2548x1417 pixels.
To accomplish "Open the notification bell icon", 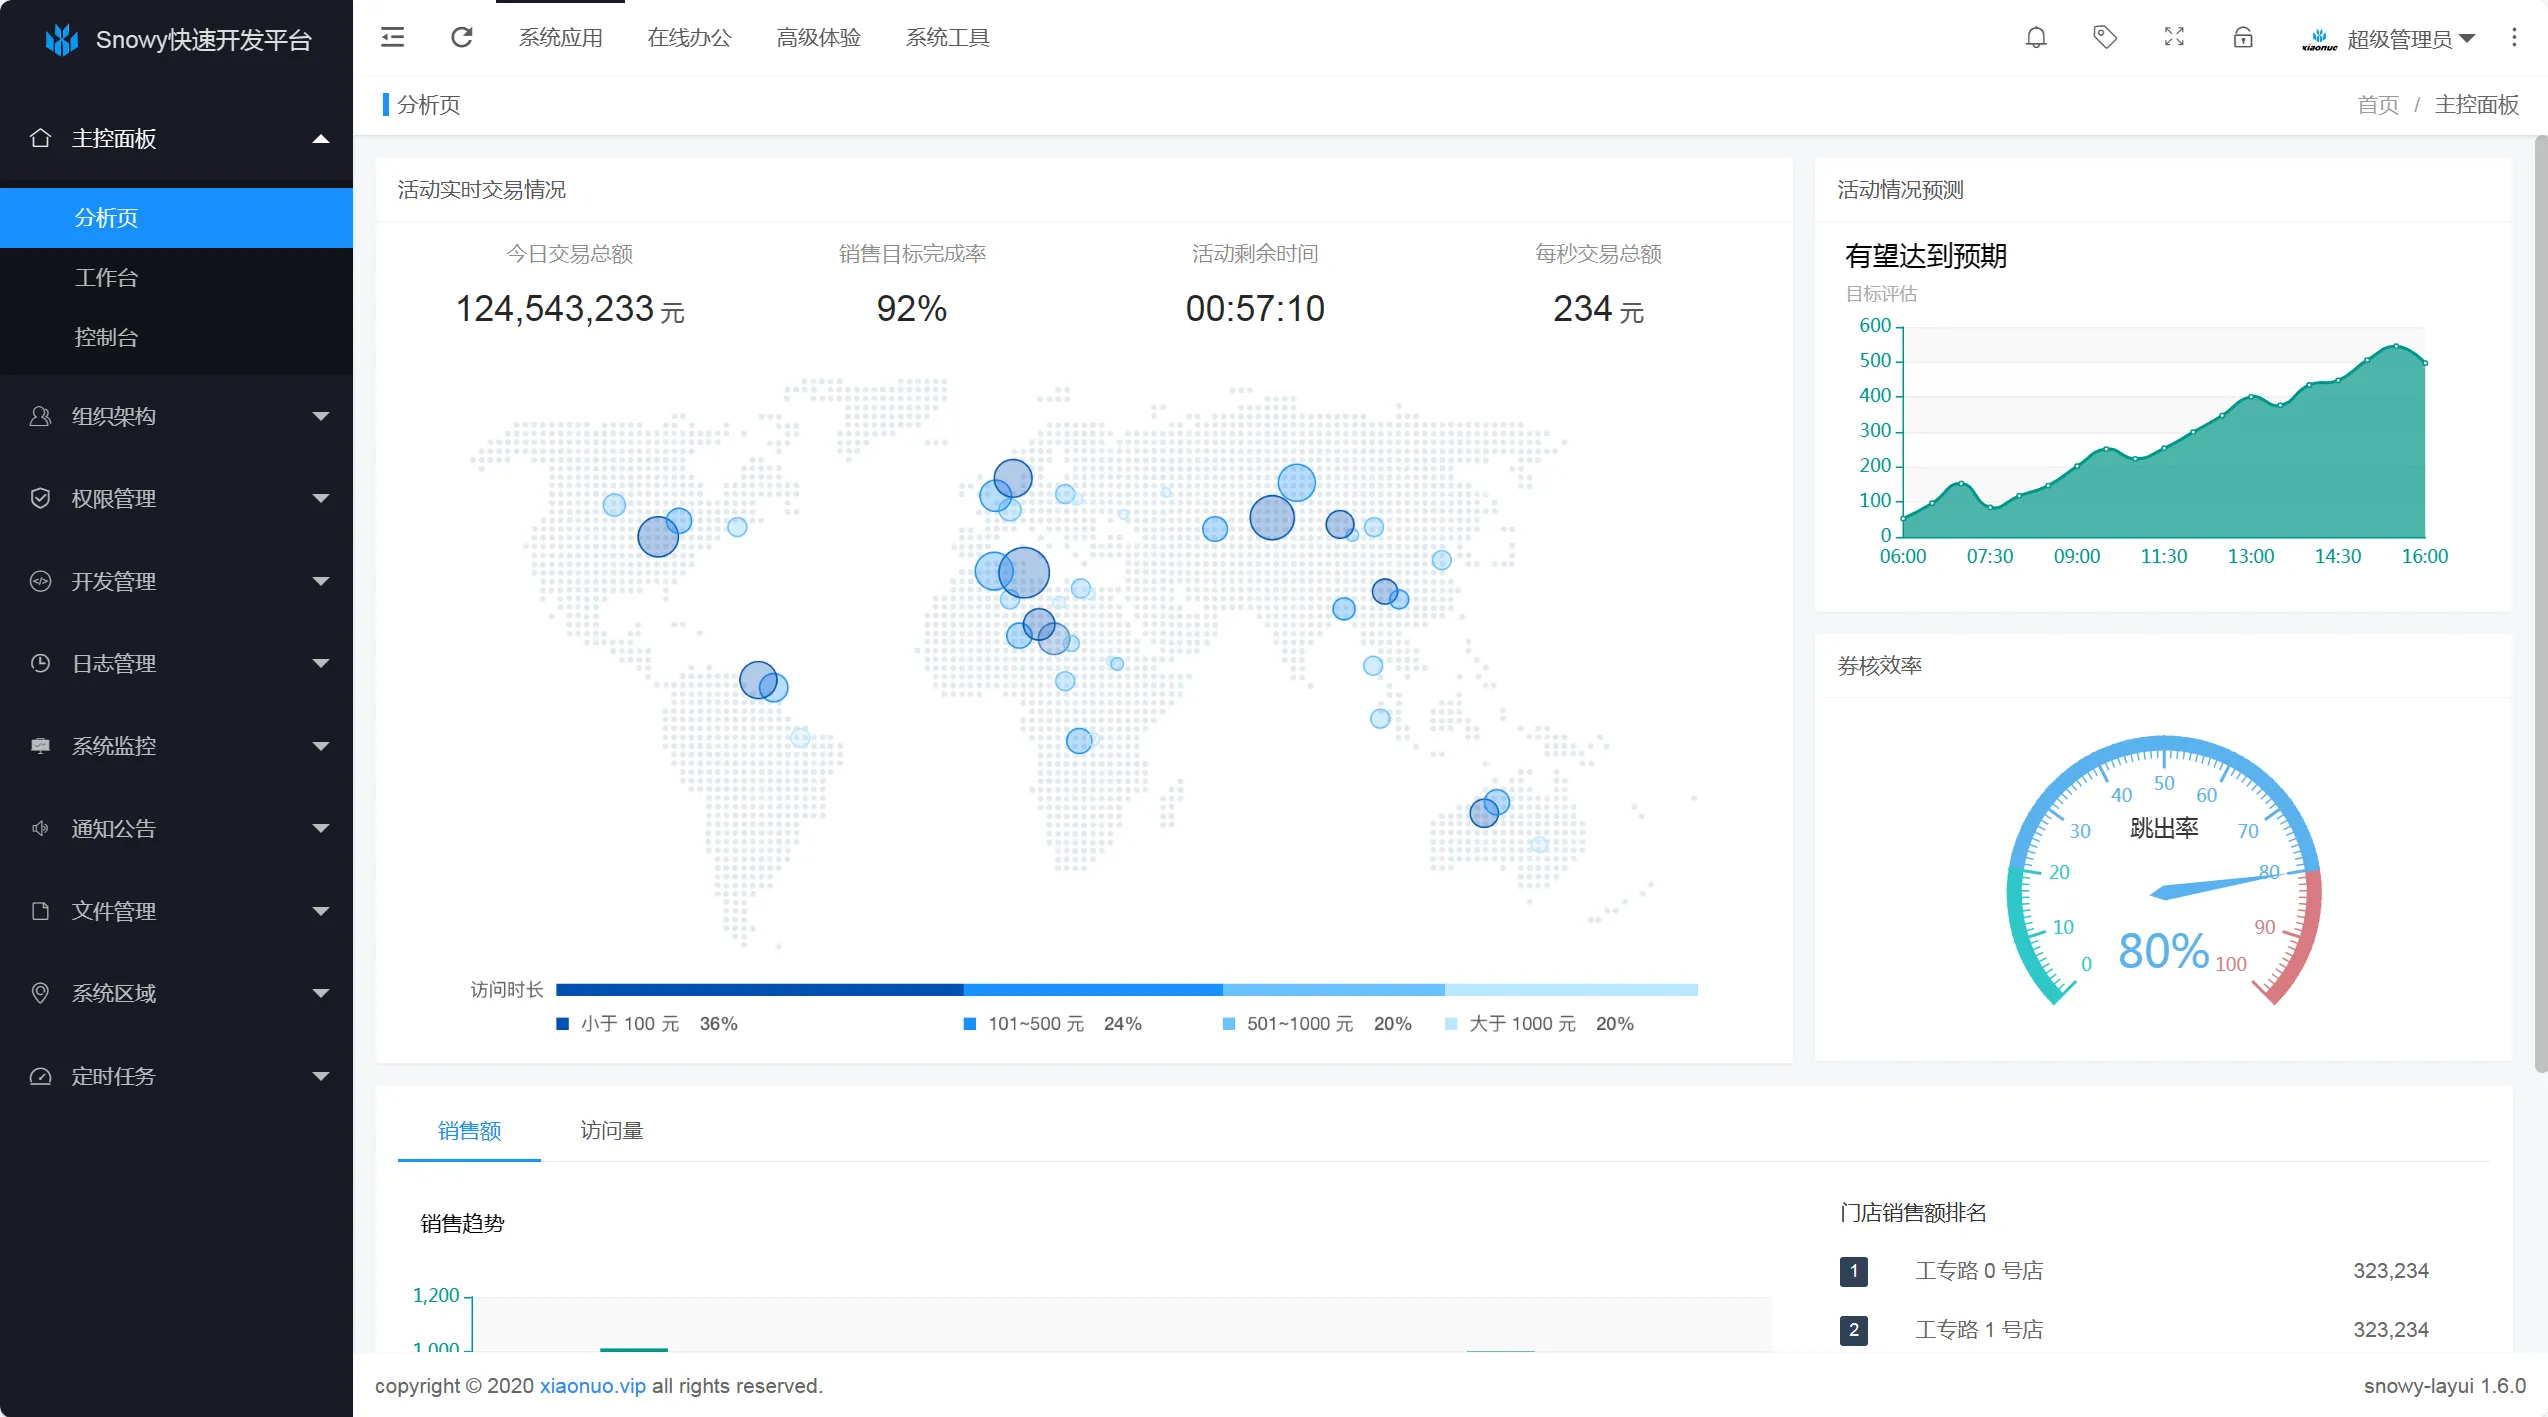I will click(x=2036, y=38).
